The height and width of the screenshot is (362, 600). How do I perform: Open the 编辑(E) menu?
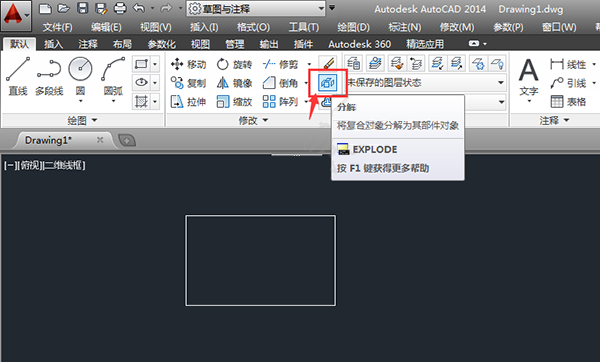tap(106, 27)
